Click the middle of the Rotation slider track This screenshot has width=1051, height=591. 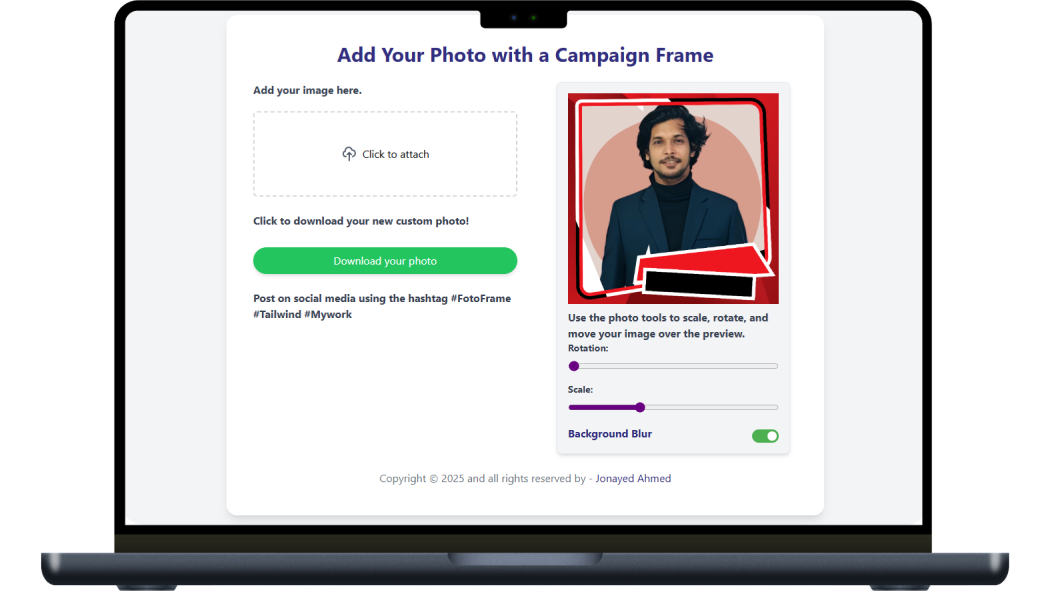click(673, 366)
